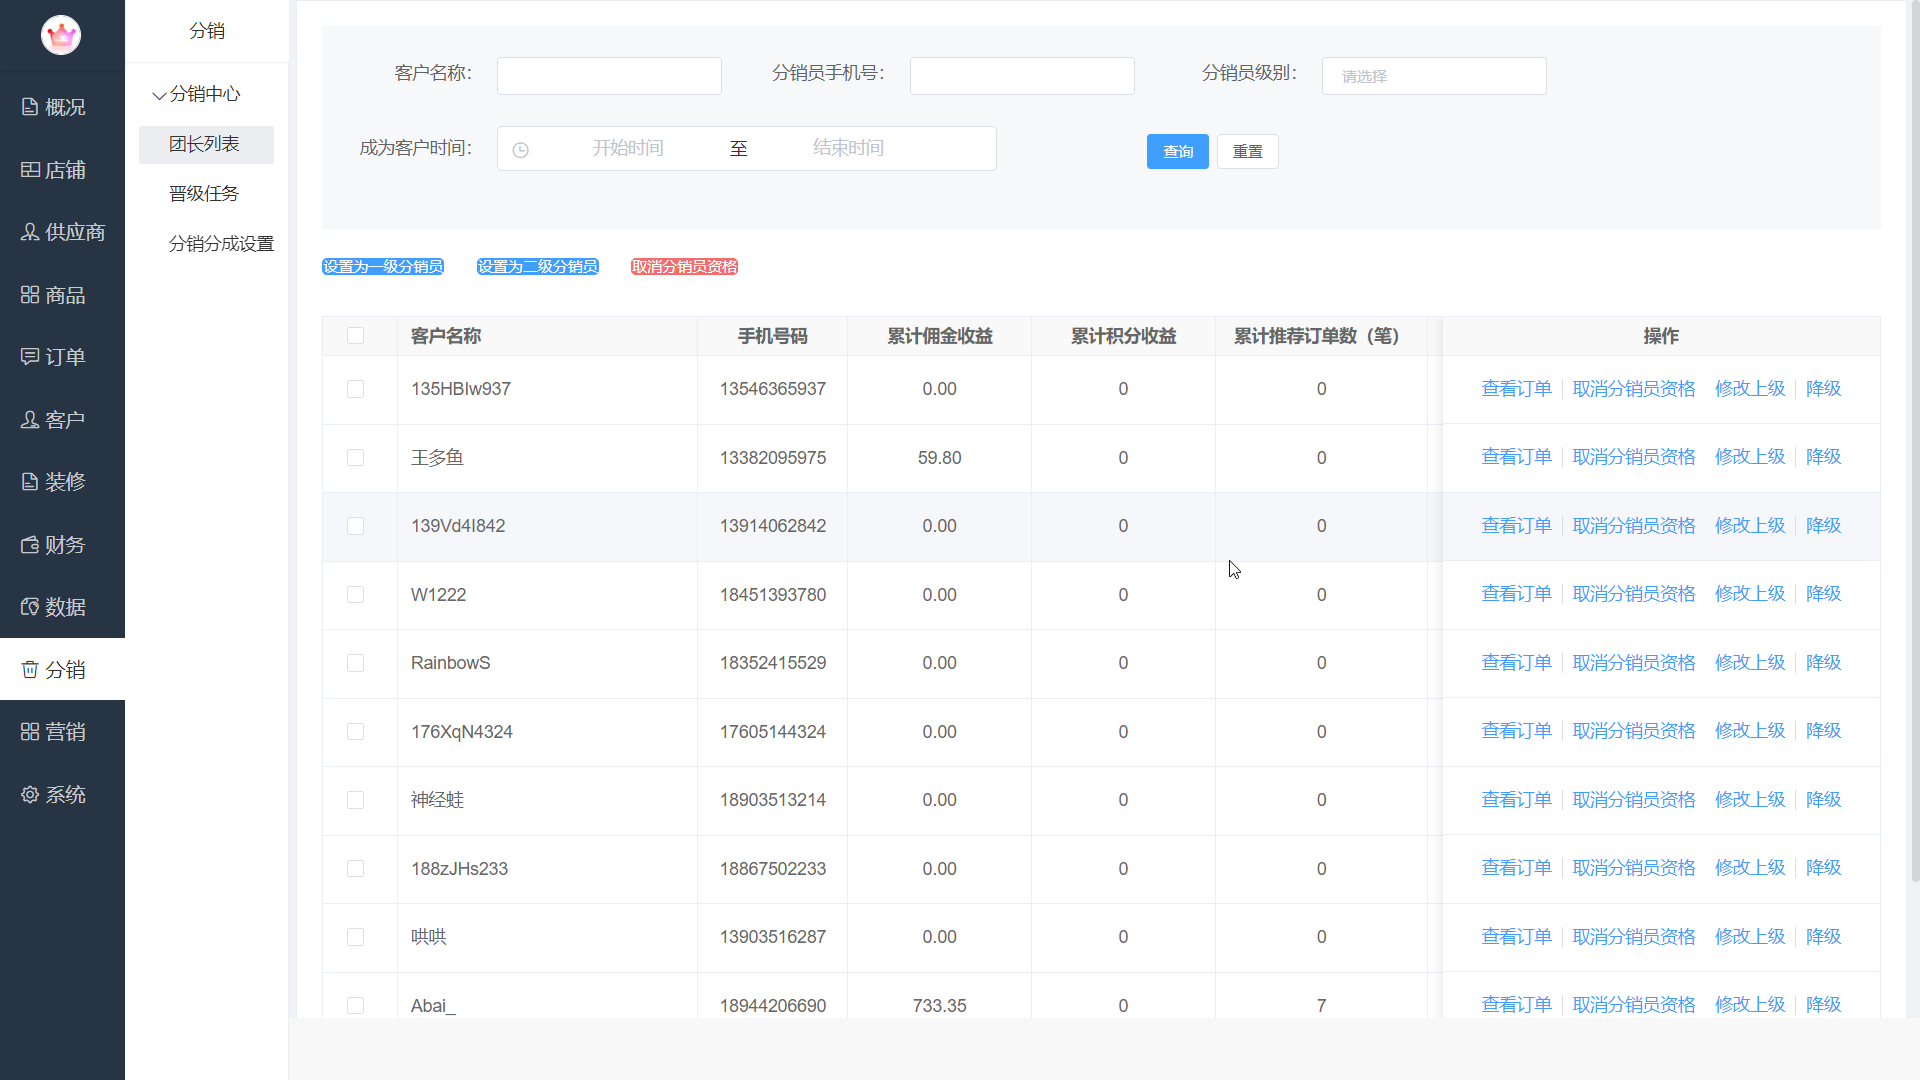The image size is (1920, 1080).
Task: Click commission value 733.35
Action: 940,1006
